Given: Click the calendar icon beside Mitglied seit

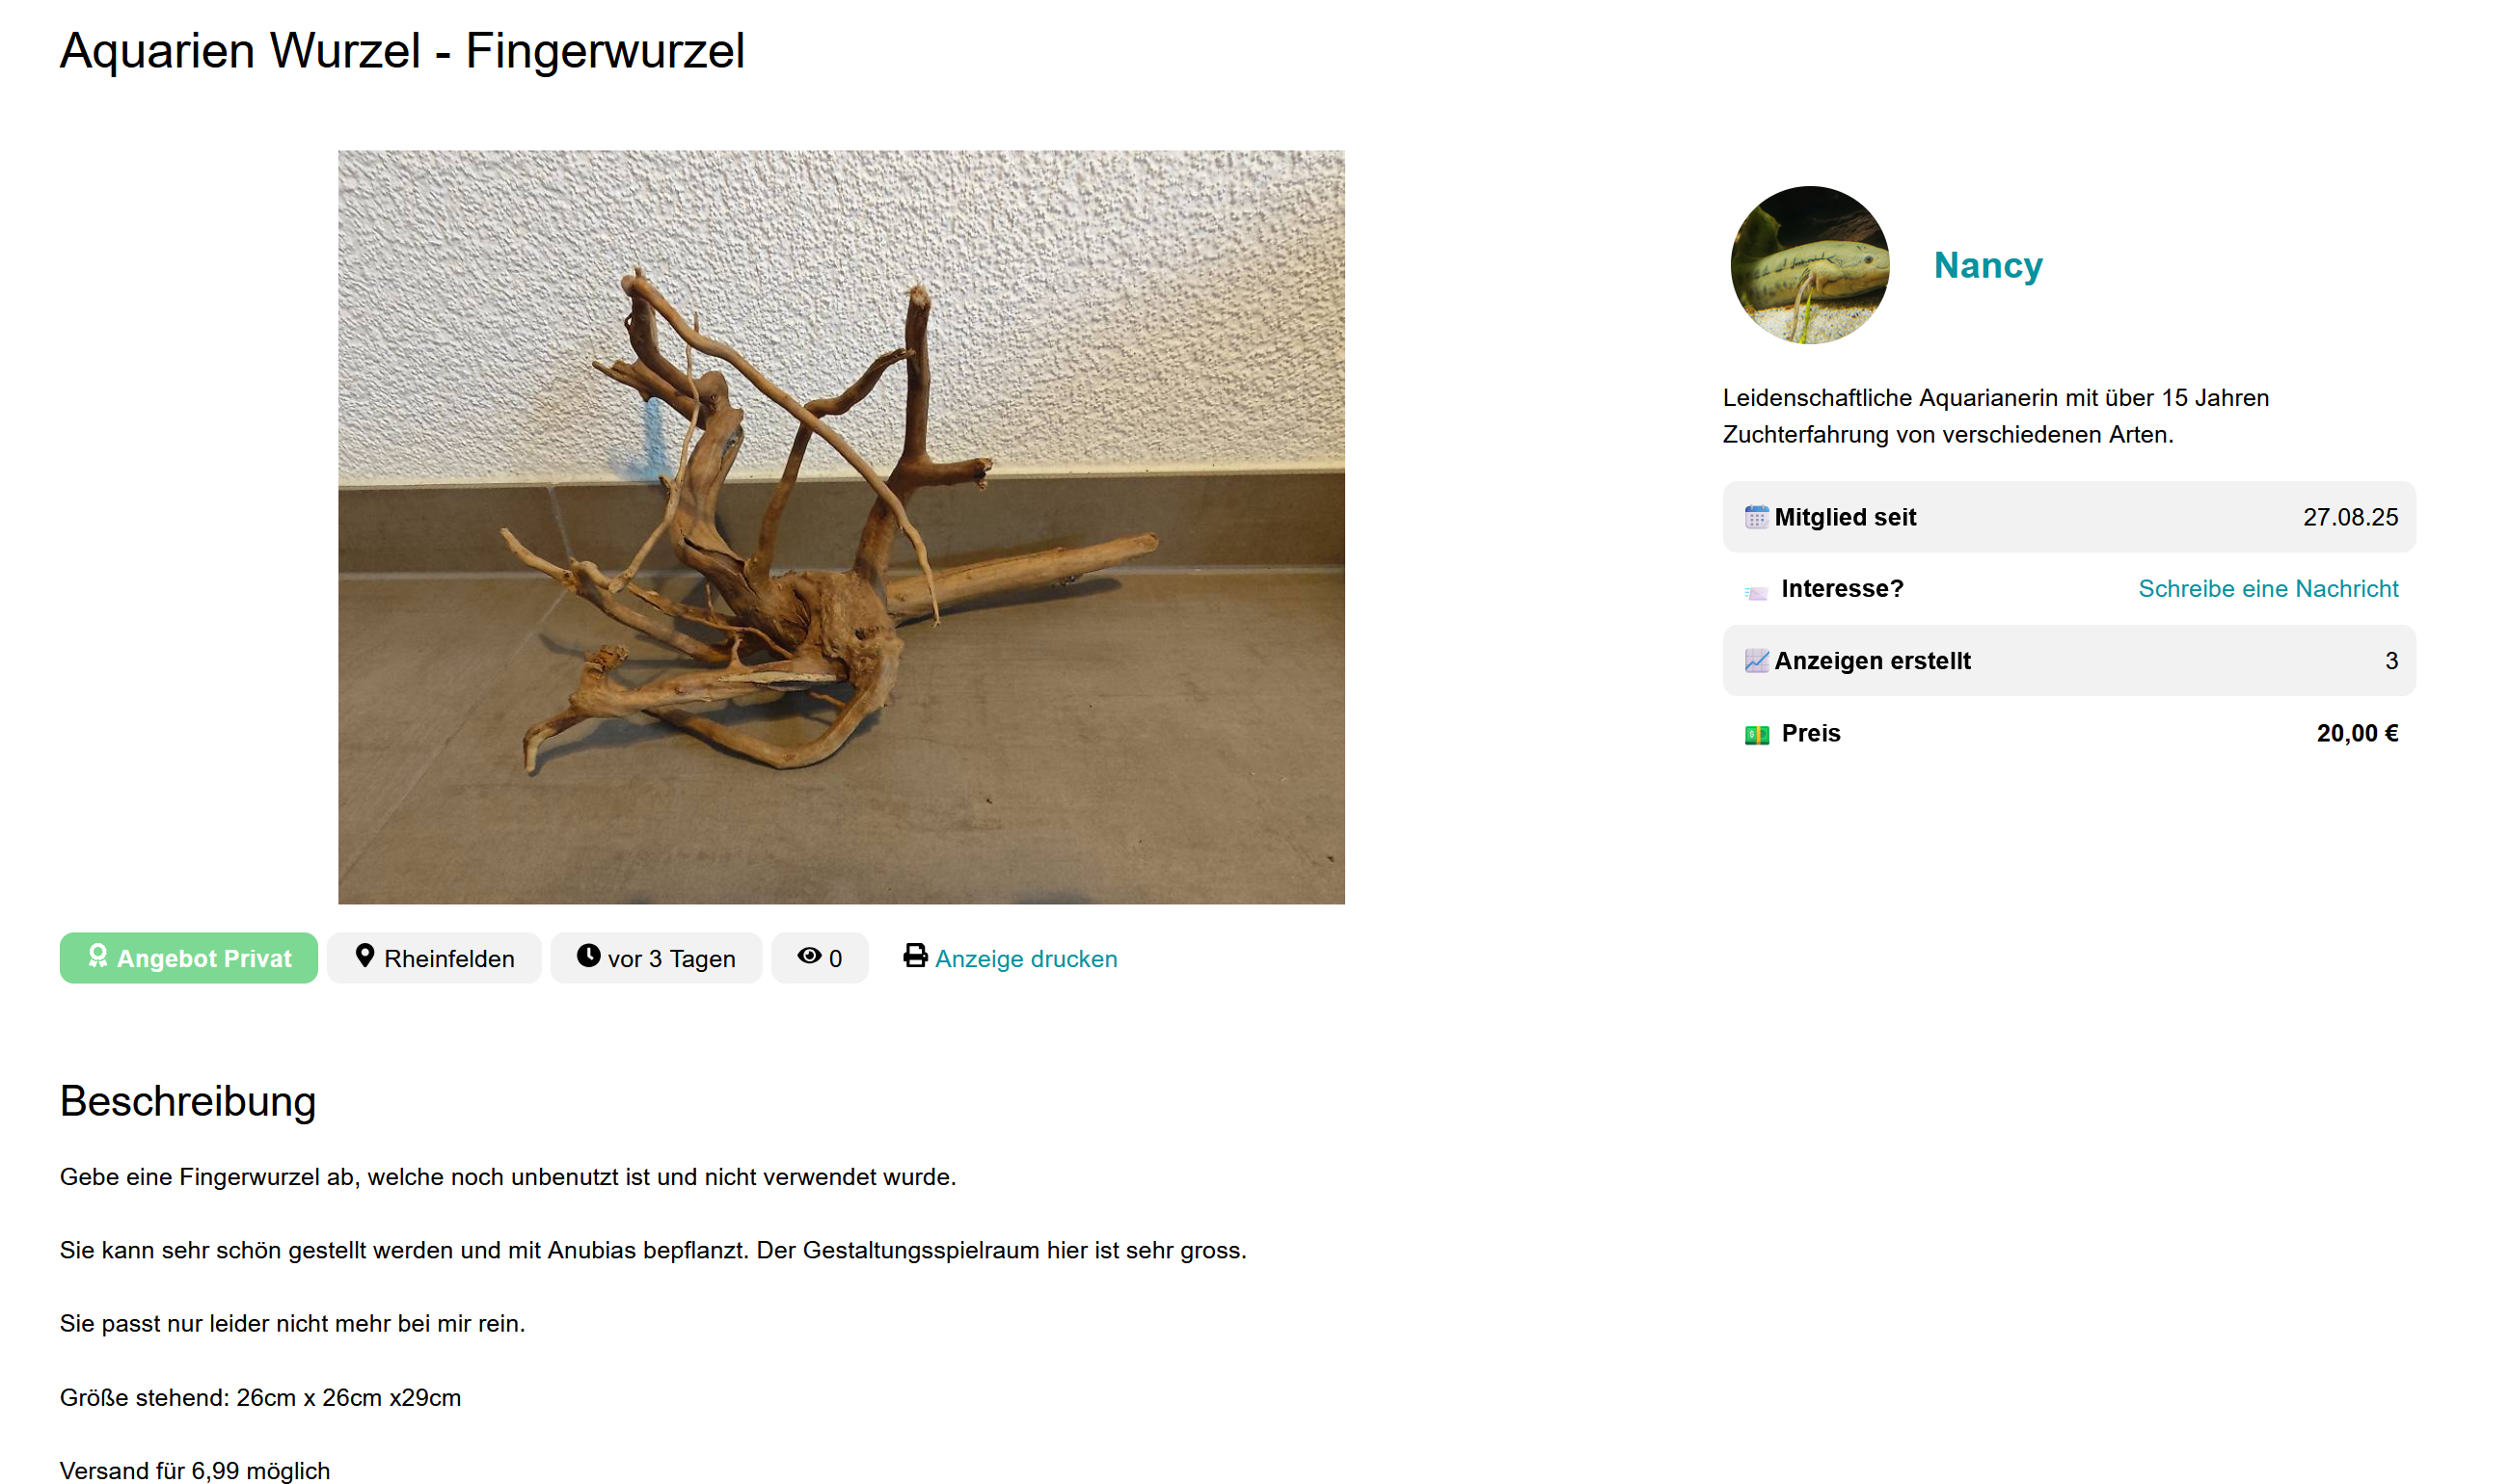Looking at the screenshot, I should (1757, 517).
